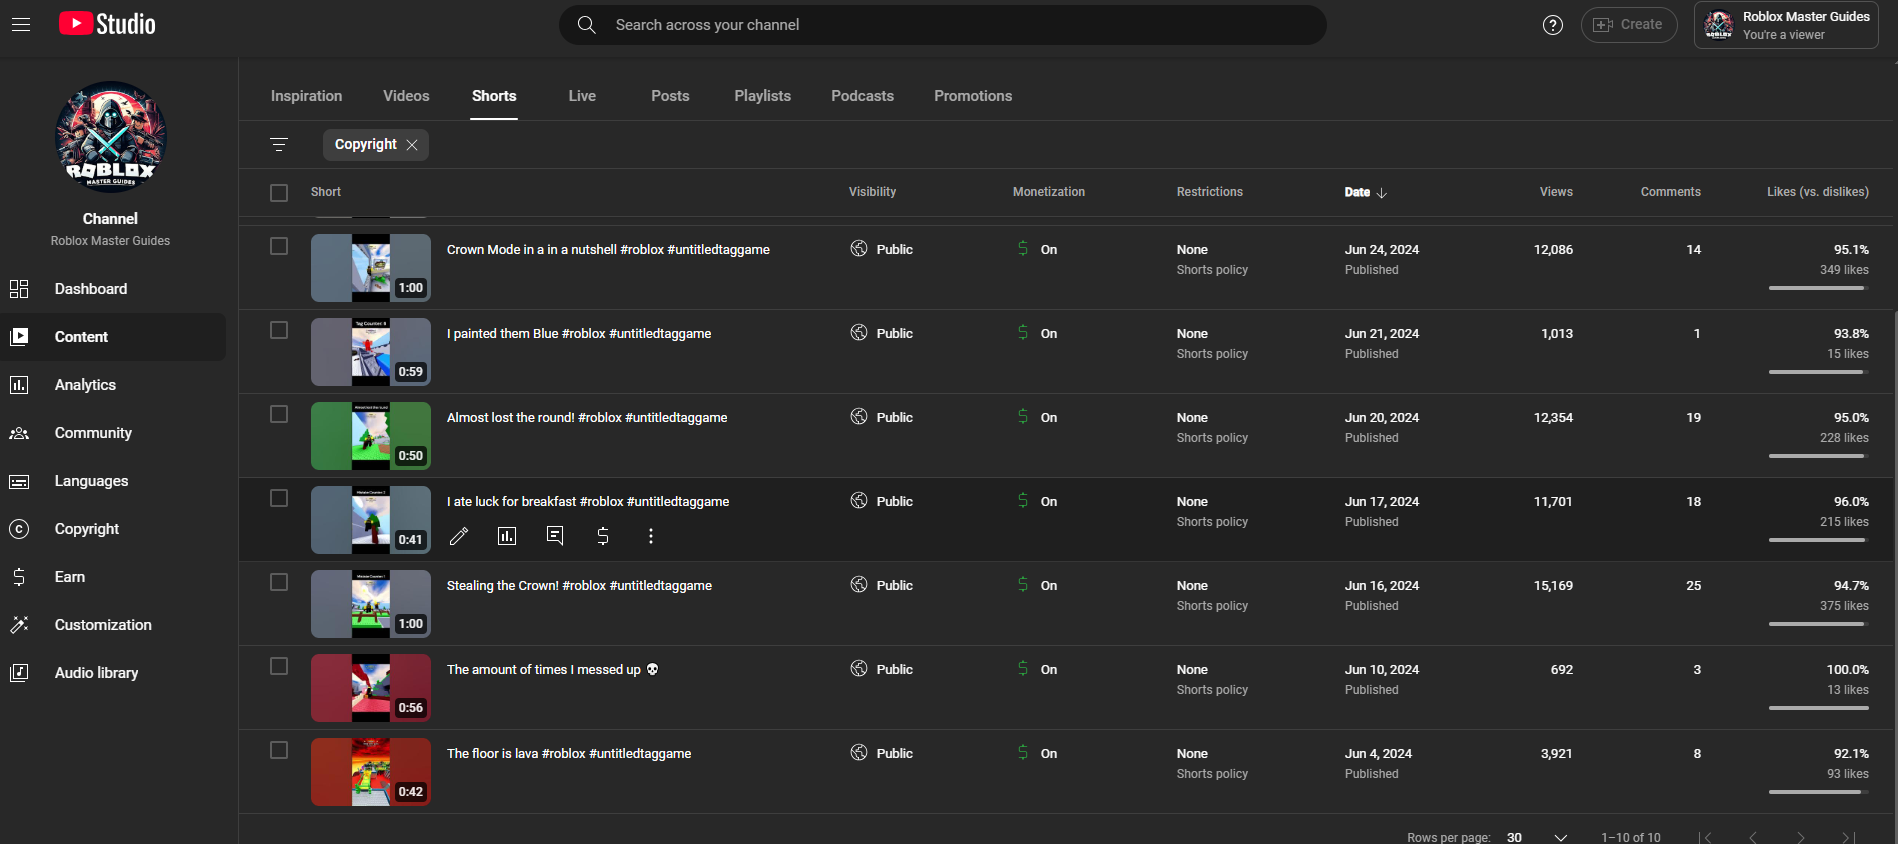Open three-dot options for breakfast short
1898x844 pixels.
651,536
